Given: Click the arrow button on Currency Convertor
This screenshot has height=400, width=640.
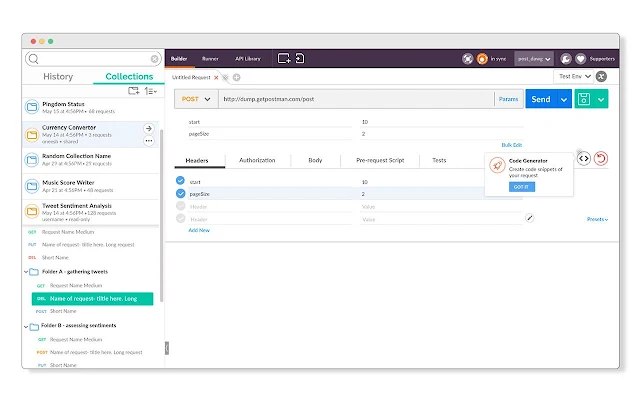Looking at the screenshot, I should [x=149, y=128].
